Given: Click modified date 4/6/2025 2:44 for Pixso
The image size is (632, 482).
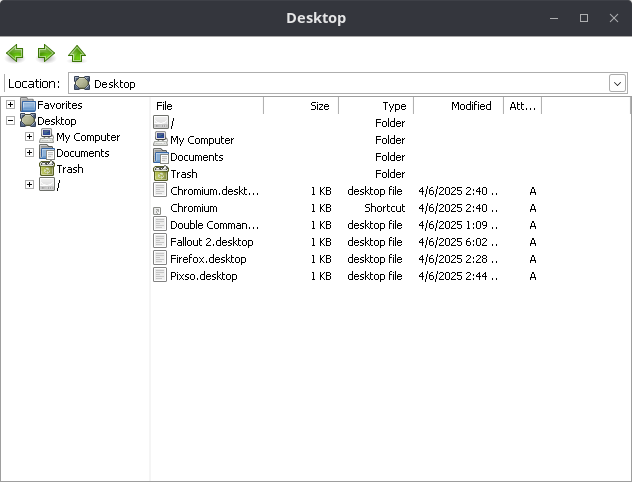Looking at the screenshot, I should coord(458,276).
